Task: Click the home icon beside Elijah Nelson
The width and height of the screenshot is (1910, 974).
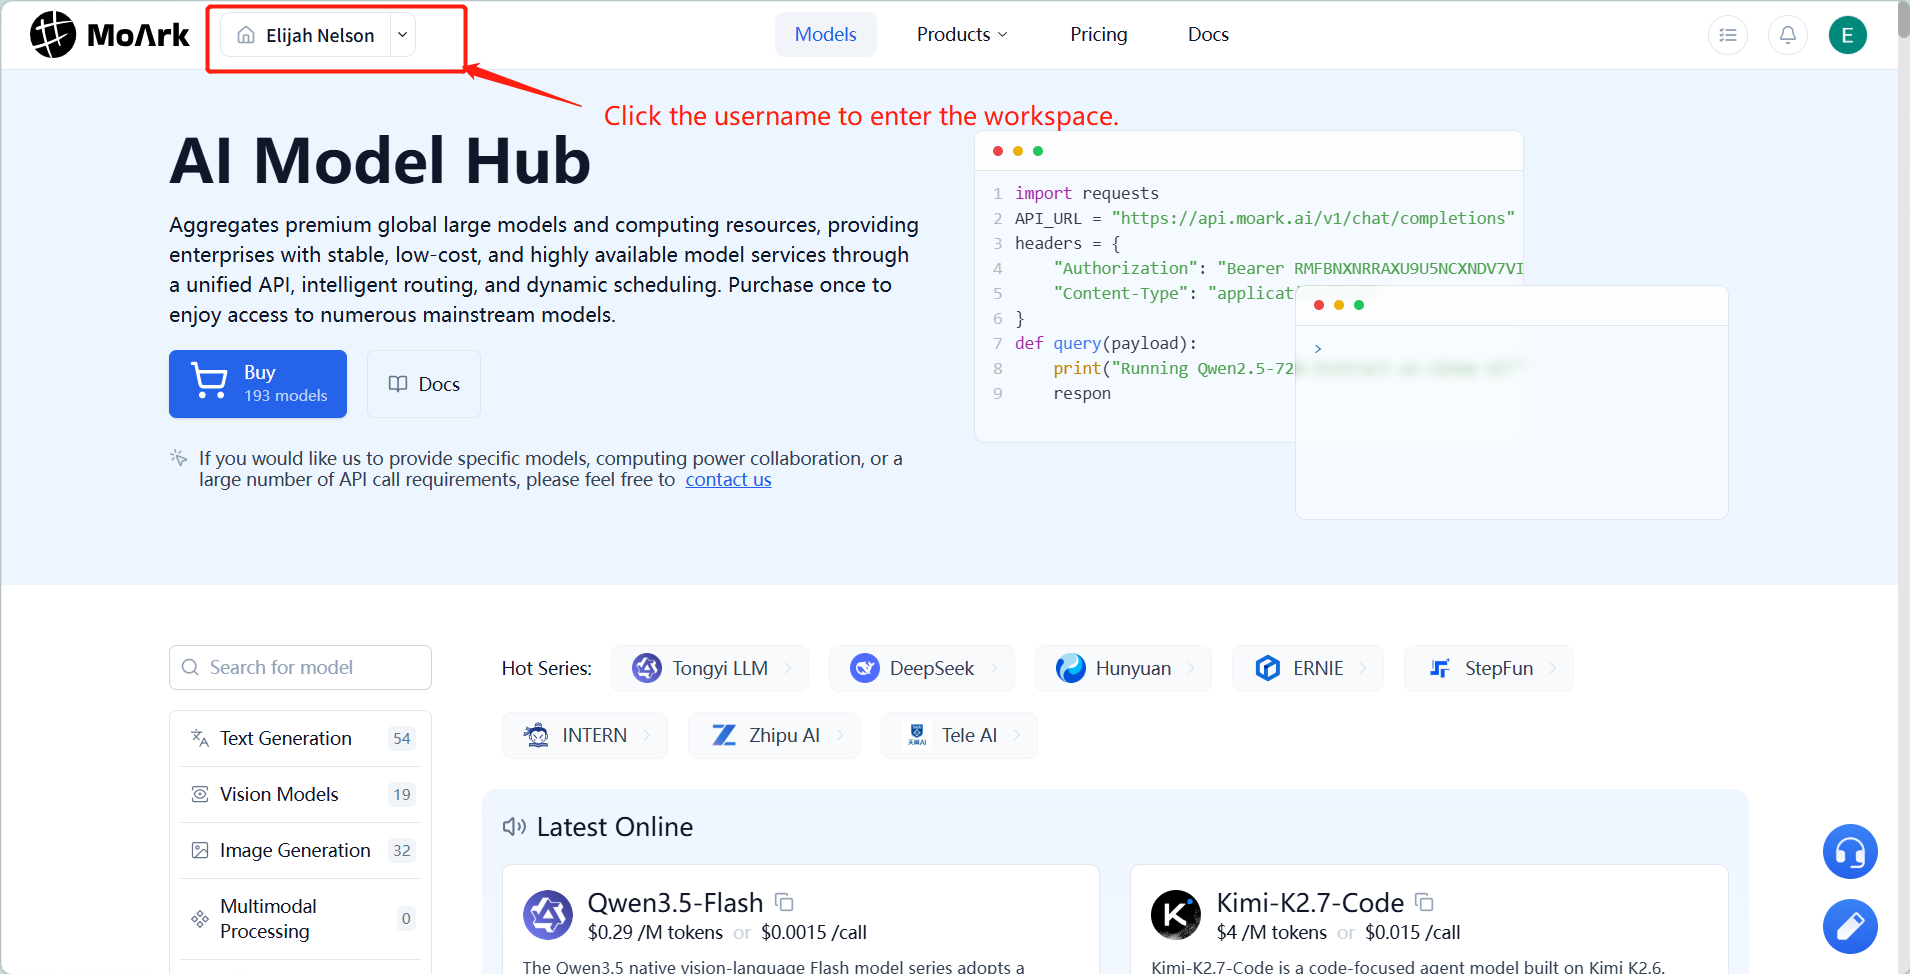Action: (246, 35)
